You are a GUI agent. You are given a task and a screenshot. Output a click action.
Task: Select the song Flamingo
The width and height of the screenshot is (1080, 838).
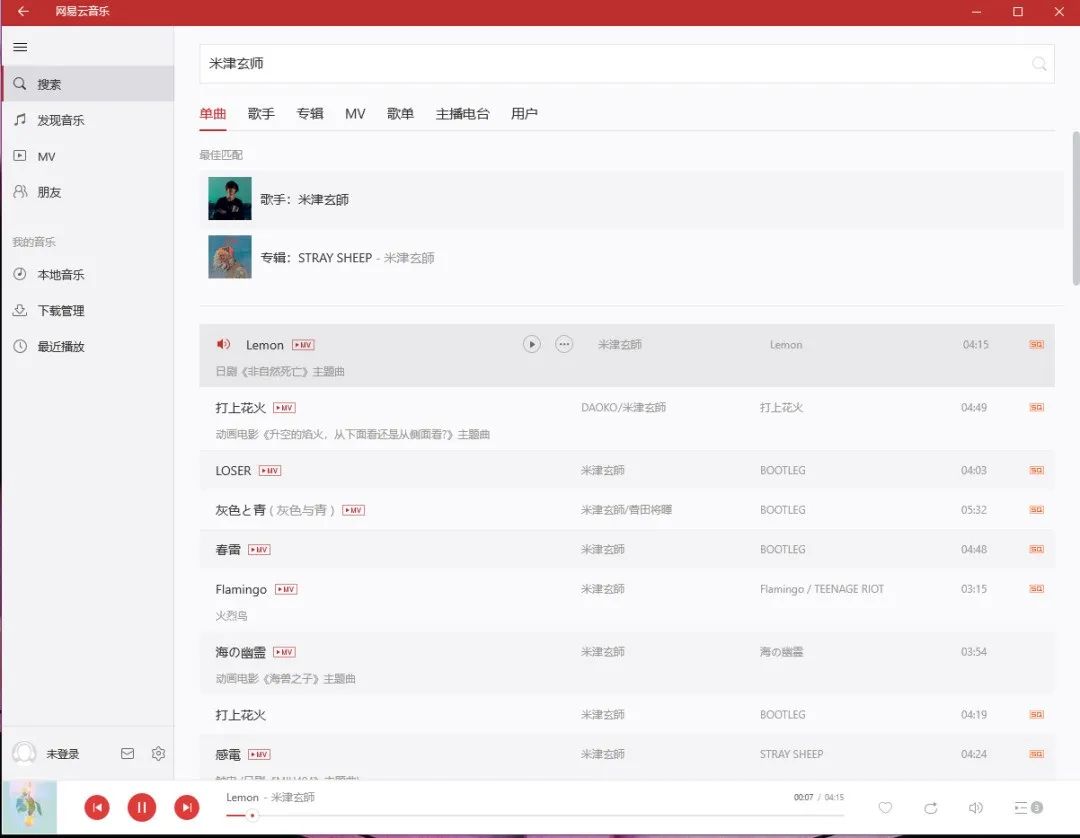(241, 589)
